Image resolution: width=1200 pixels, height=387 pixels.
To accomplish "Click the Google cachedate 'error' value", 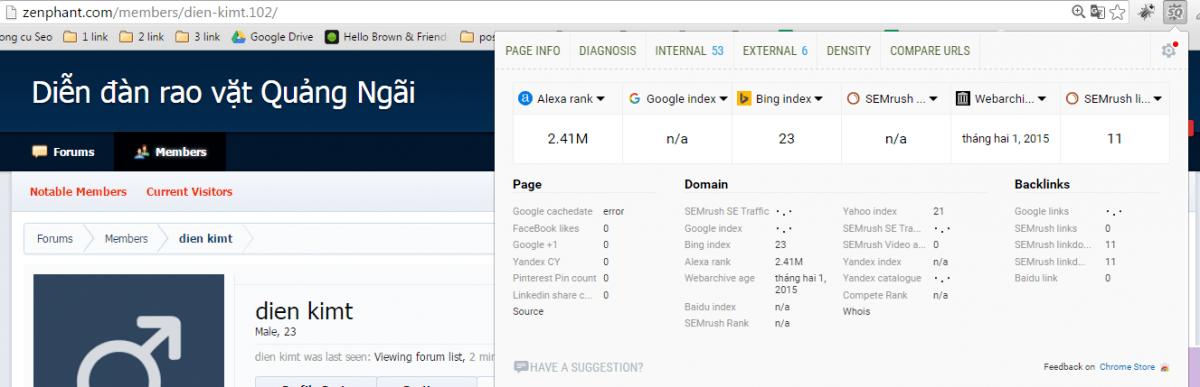I will (x=613, y=211).
